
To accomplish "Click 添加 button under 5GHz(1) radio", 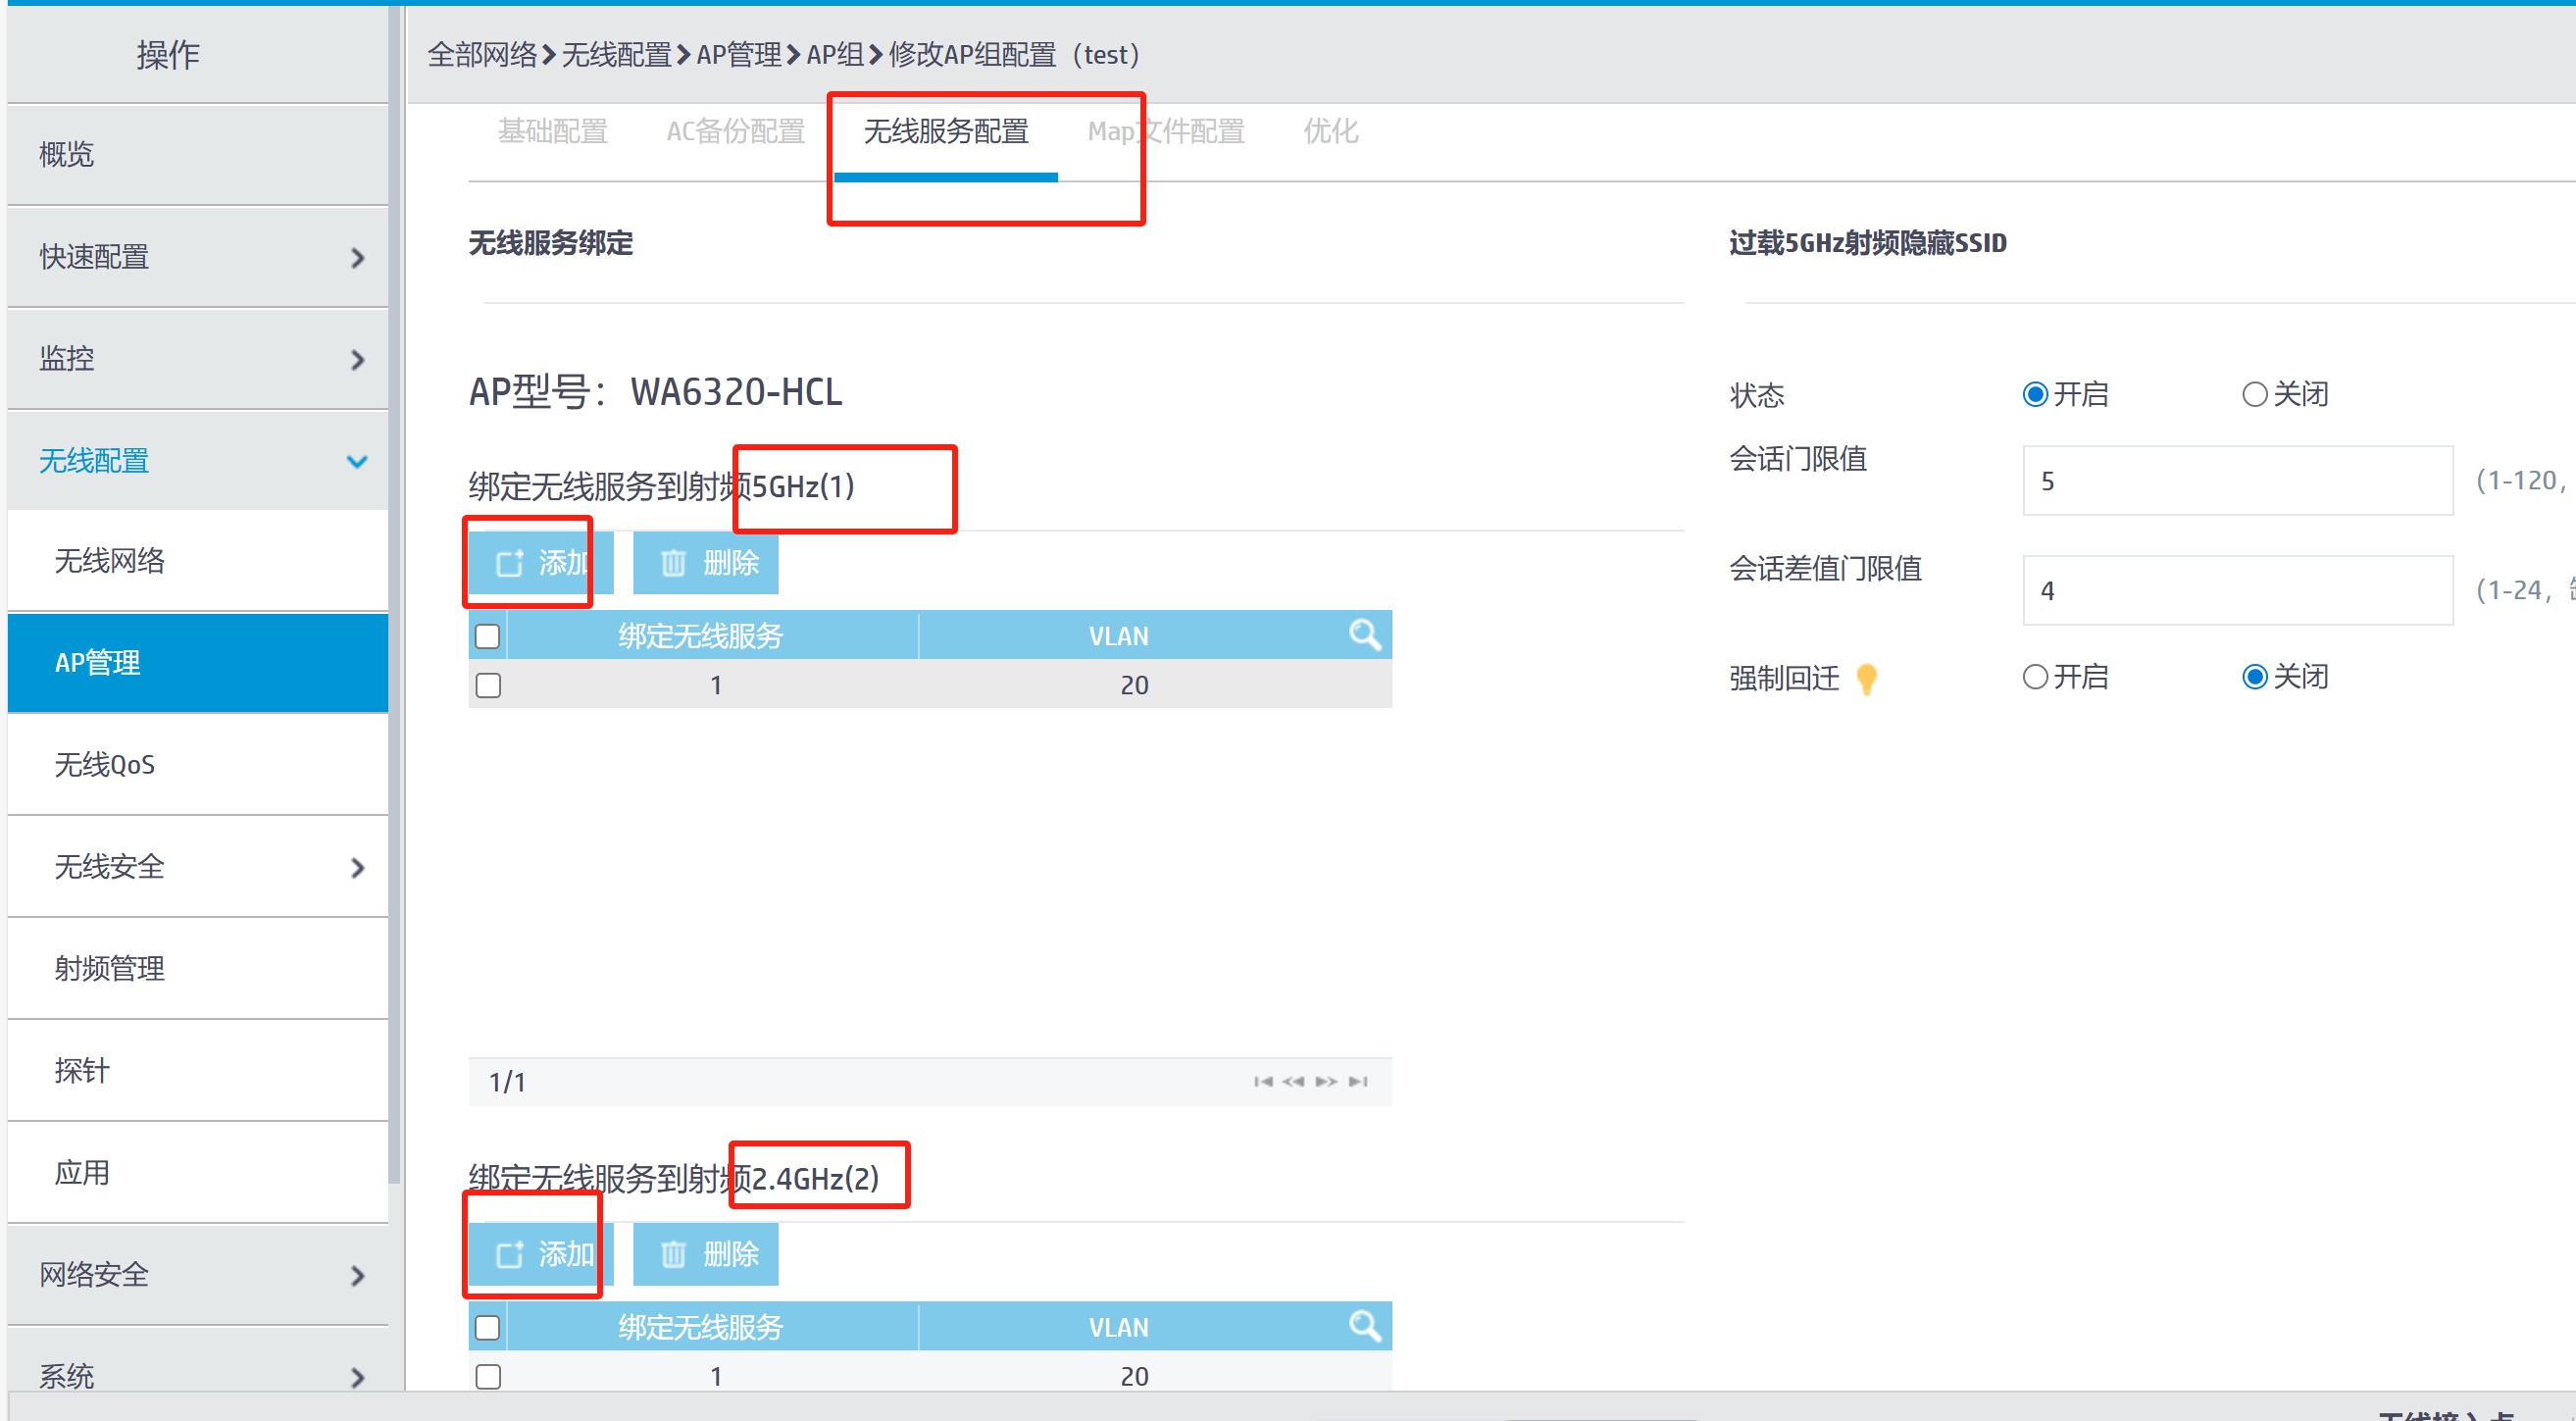I will point(541,563).
